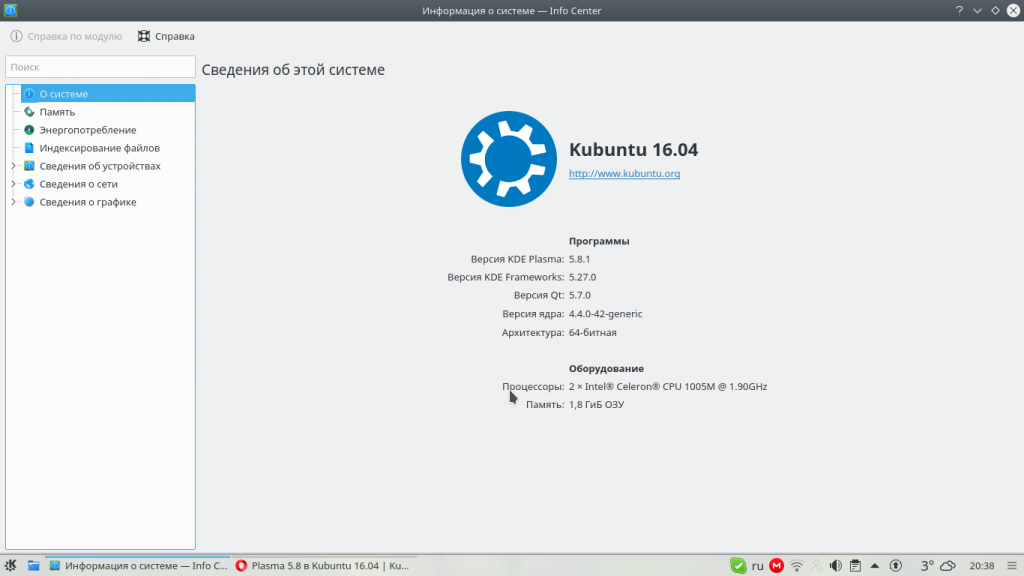Open the KDE application launcher menu
Screen dimensions: 1024x576
(10, 566)
